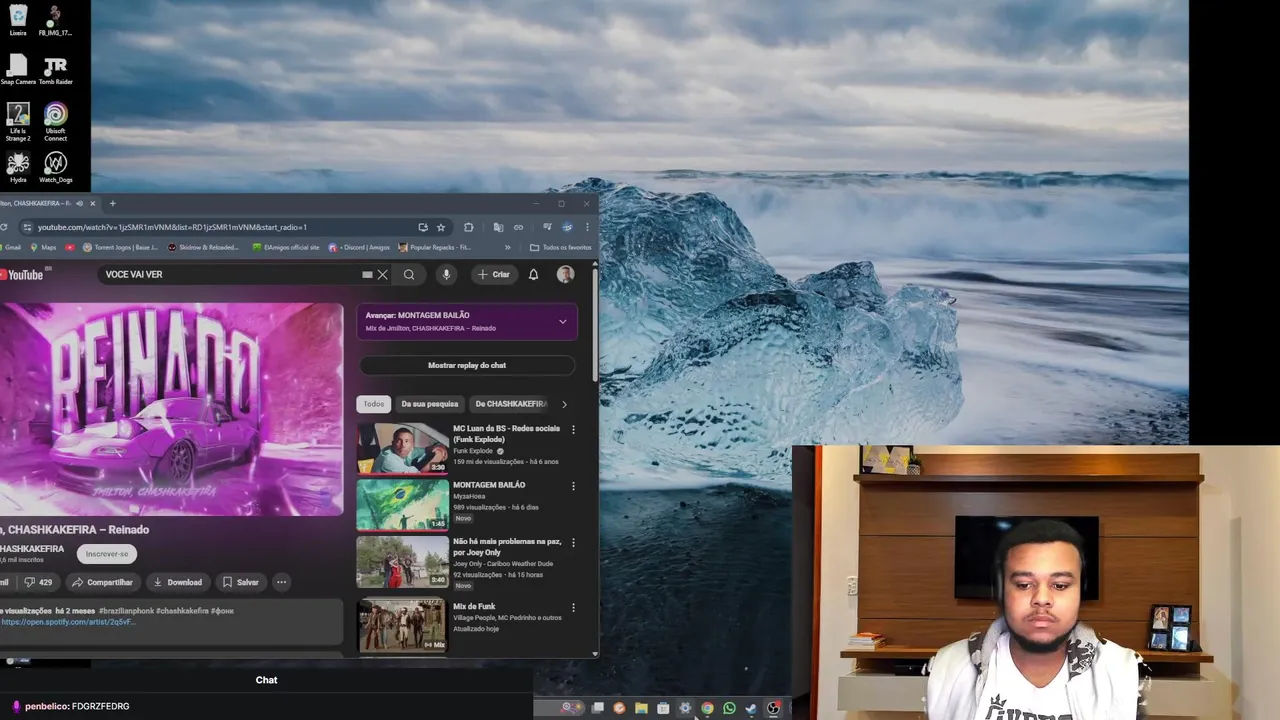Viewport: 1280px width, 720px height.
Task: Open the Skidrow & Reloaded bookmark
Action: point(204,247)
